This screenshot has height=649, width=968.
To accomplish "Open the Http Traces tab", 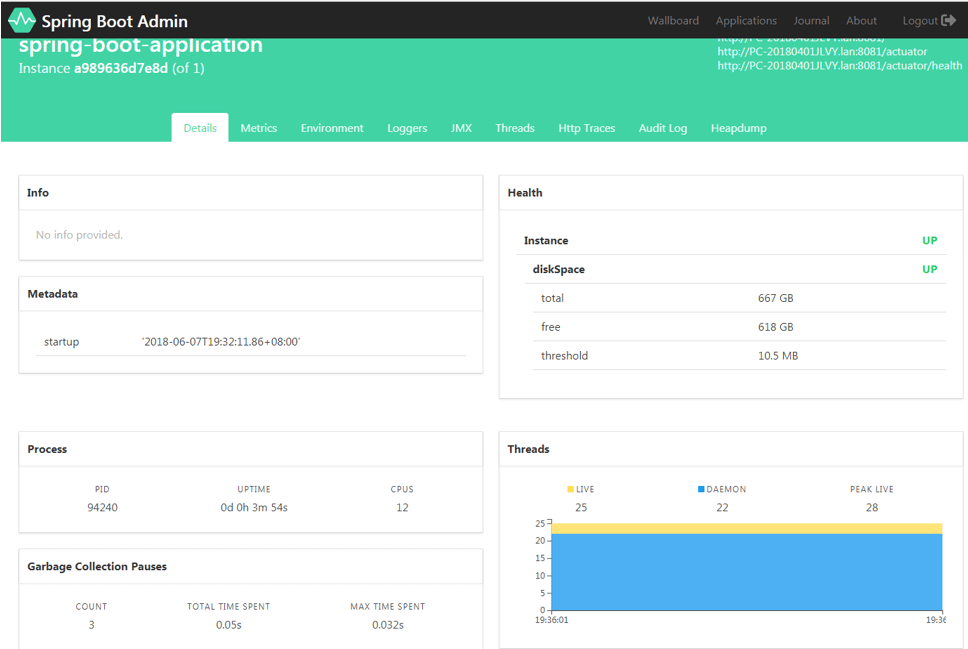I will (x=586, y=128).
